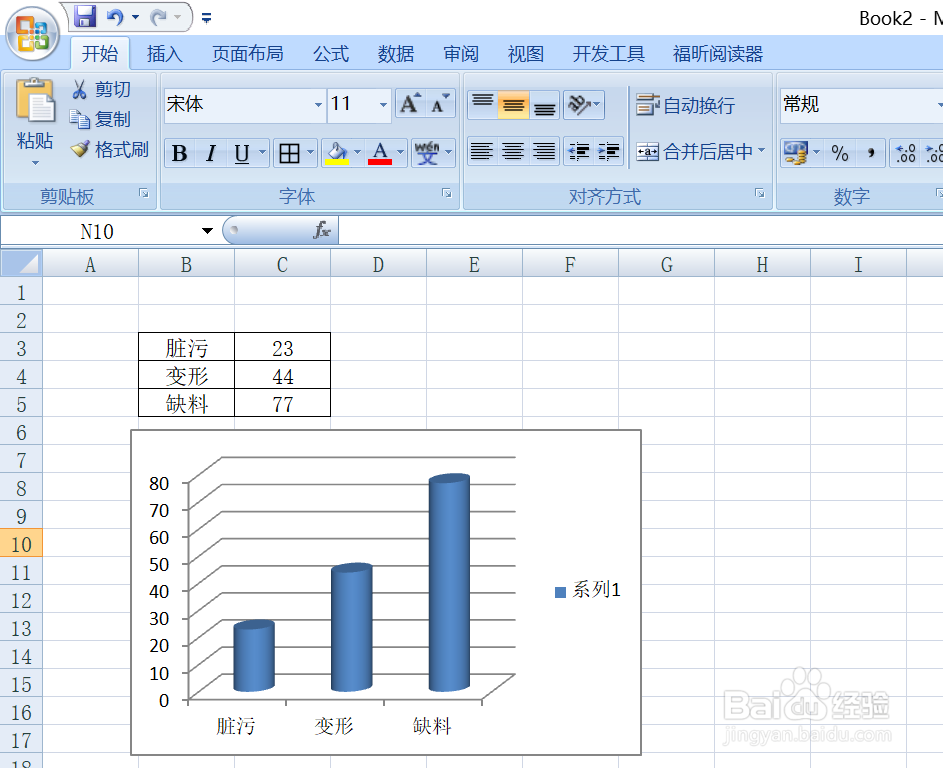
Task: Open the Formulas (公式) tab
Action: click(331, 54)
